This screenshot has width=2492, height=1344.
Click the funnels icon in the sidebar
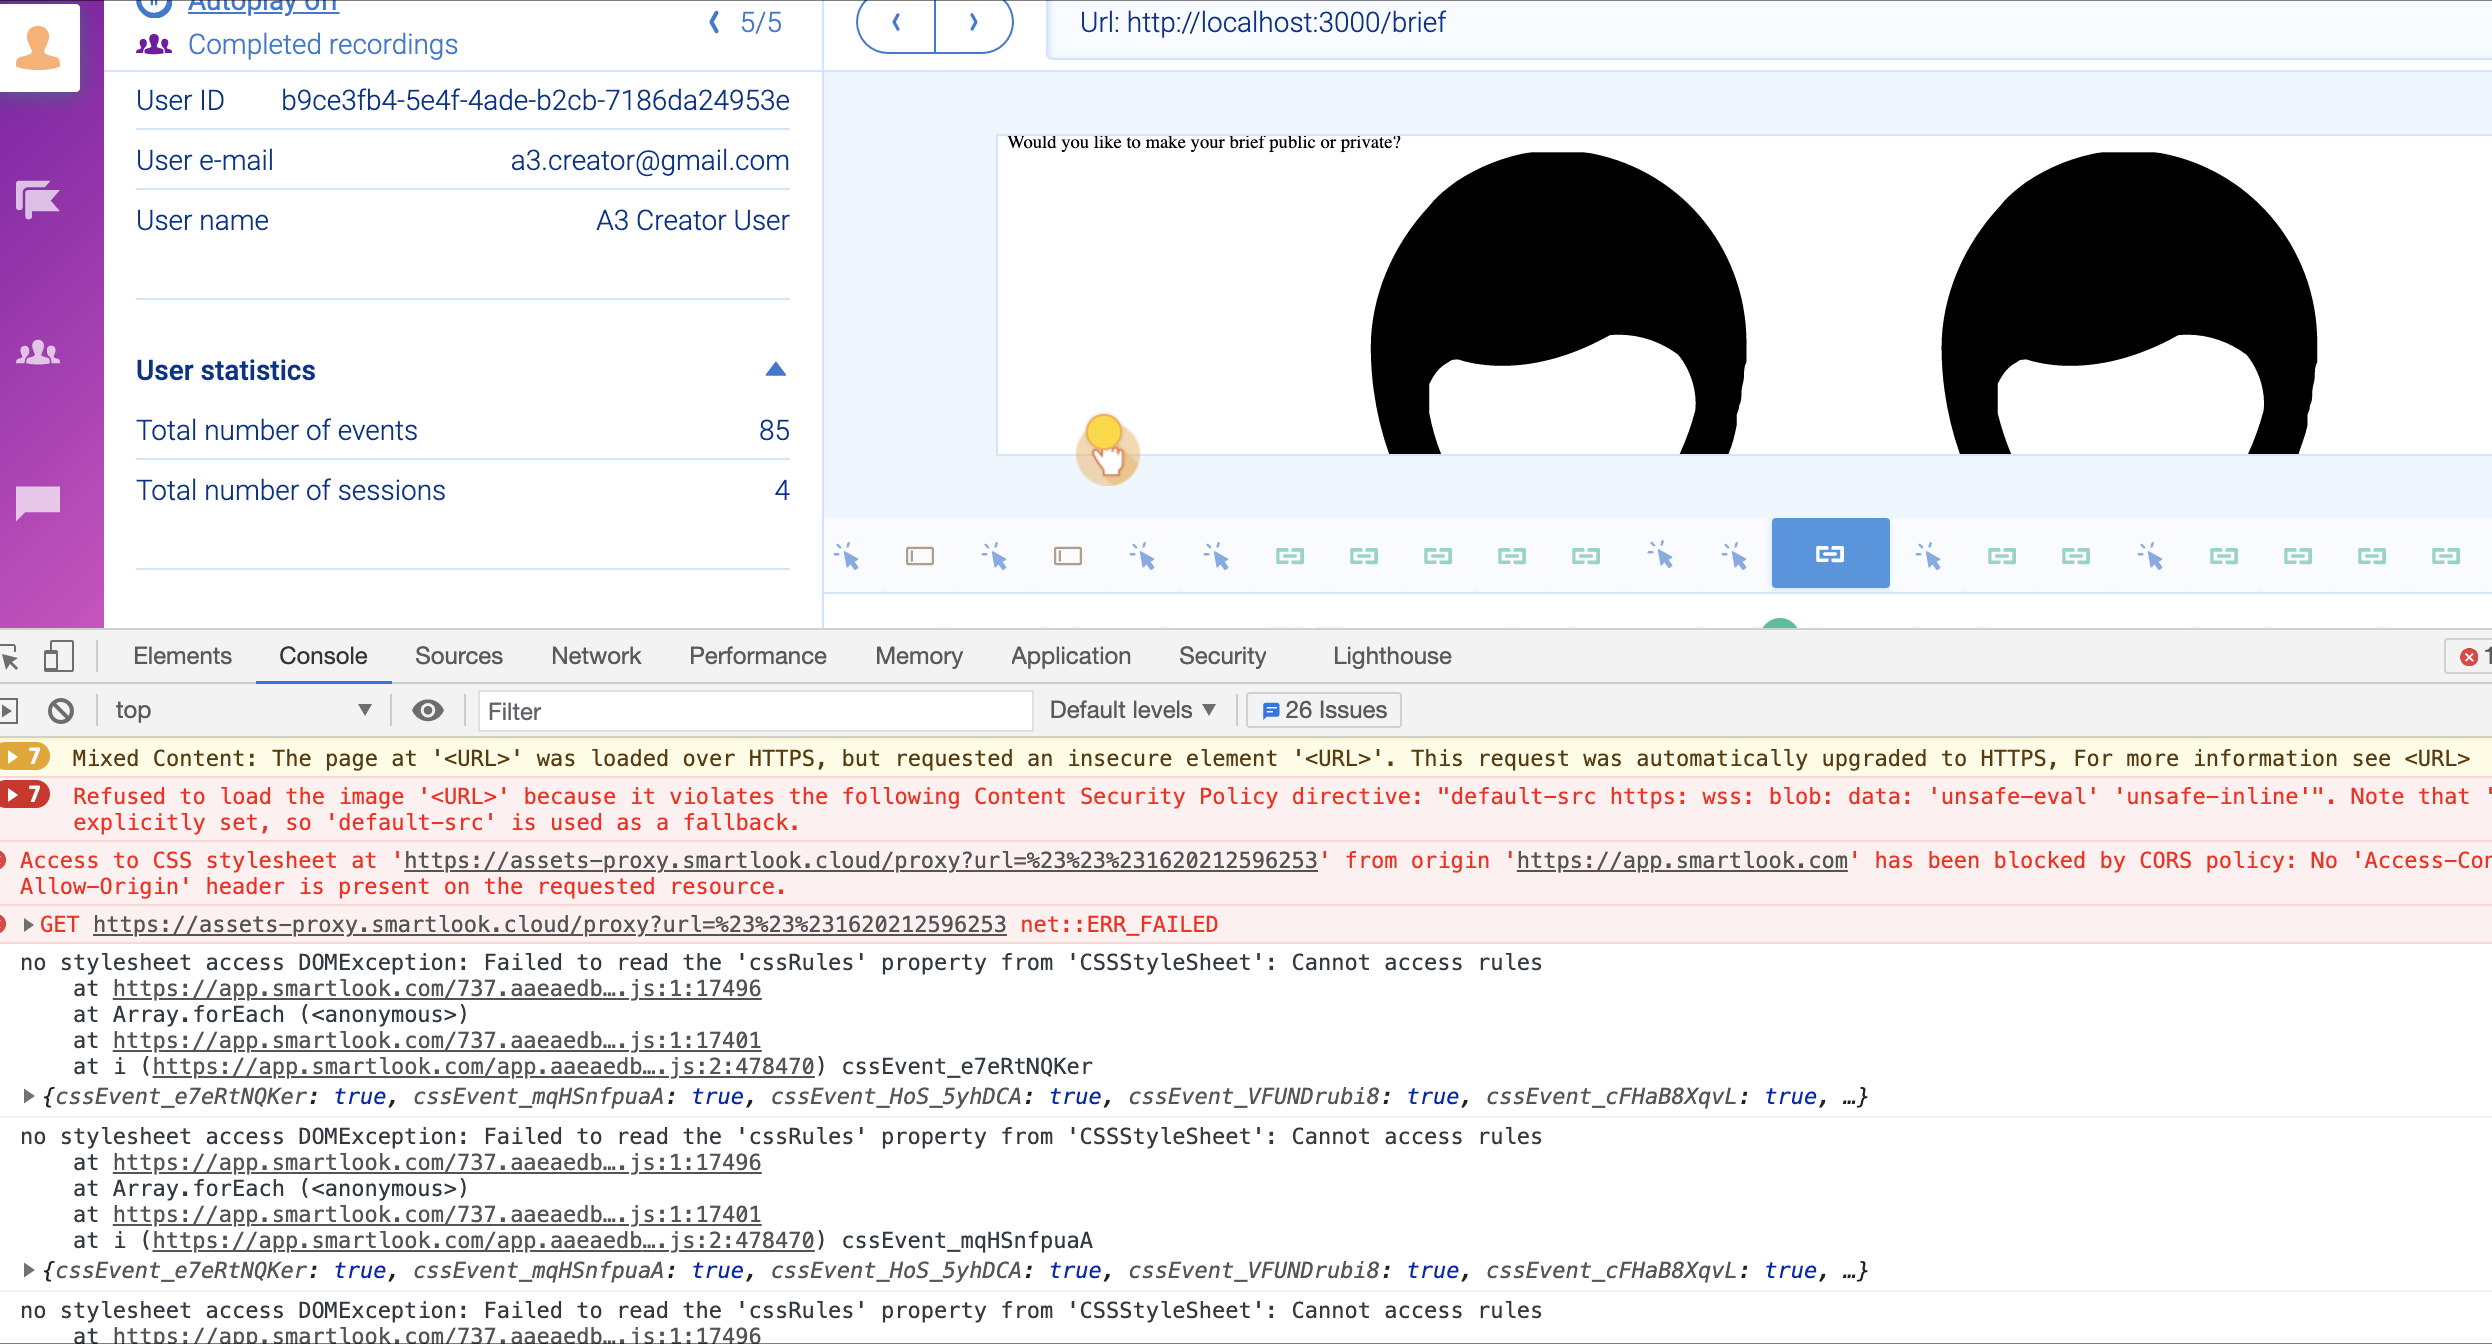[x=38, y=199]
